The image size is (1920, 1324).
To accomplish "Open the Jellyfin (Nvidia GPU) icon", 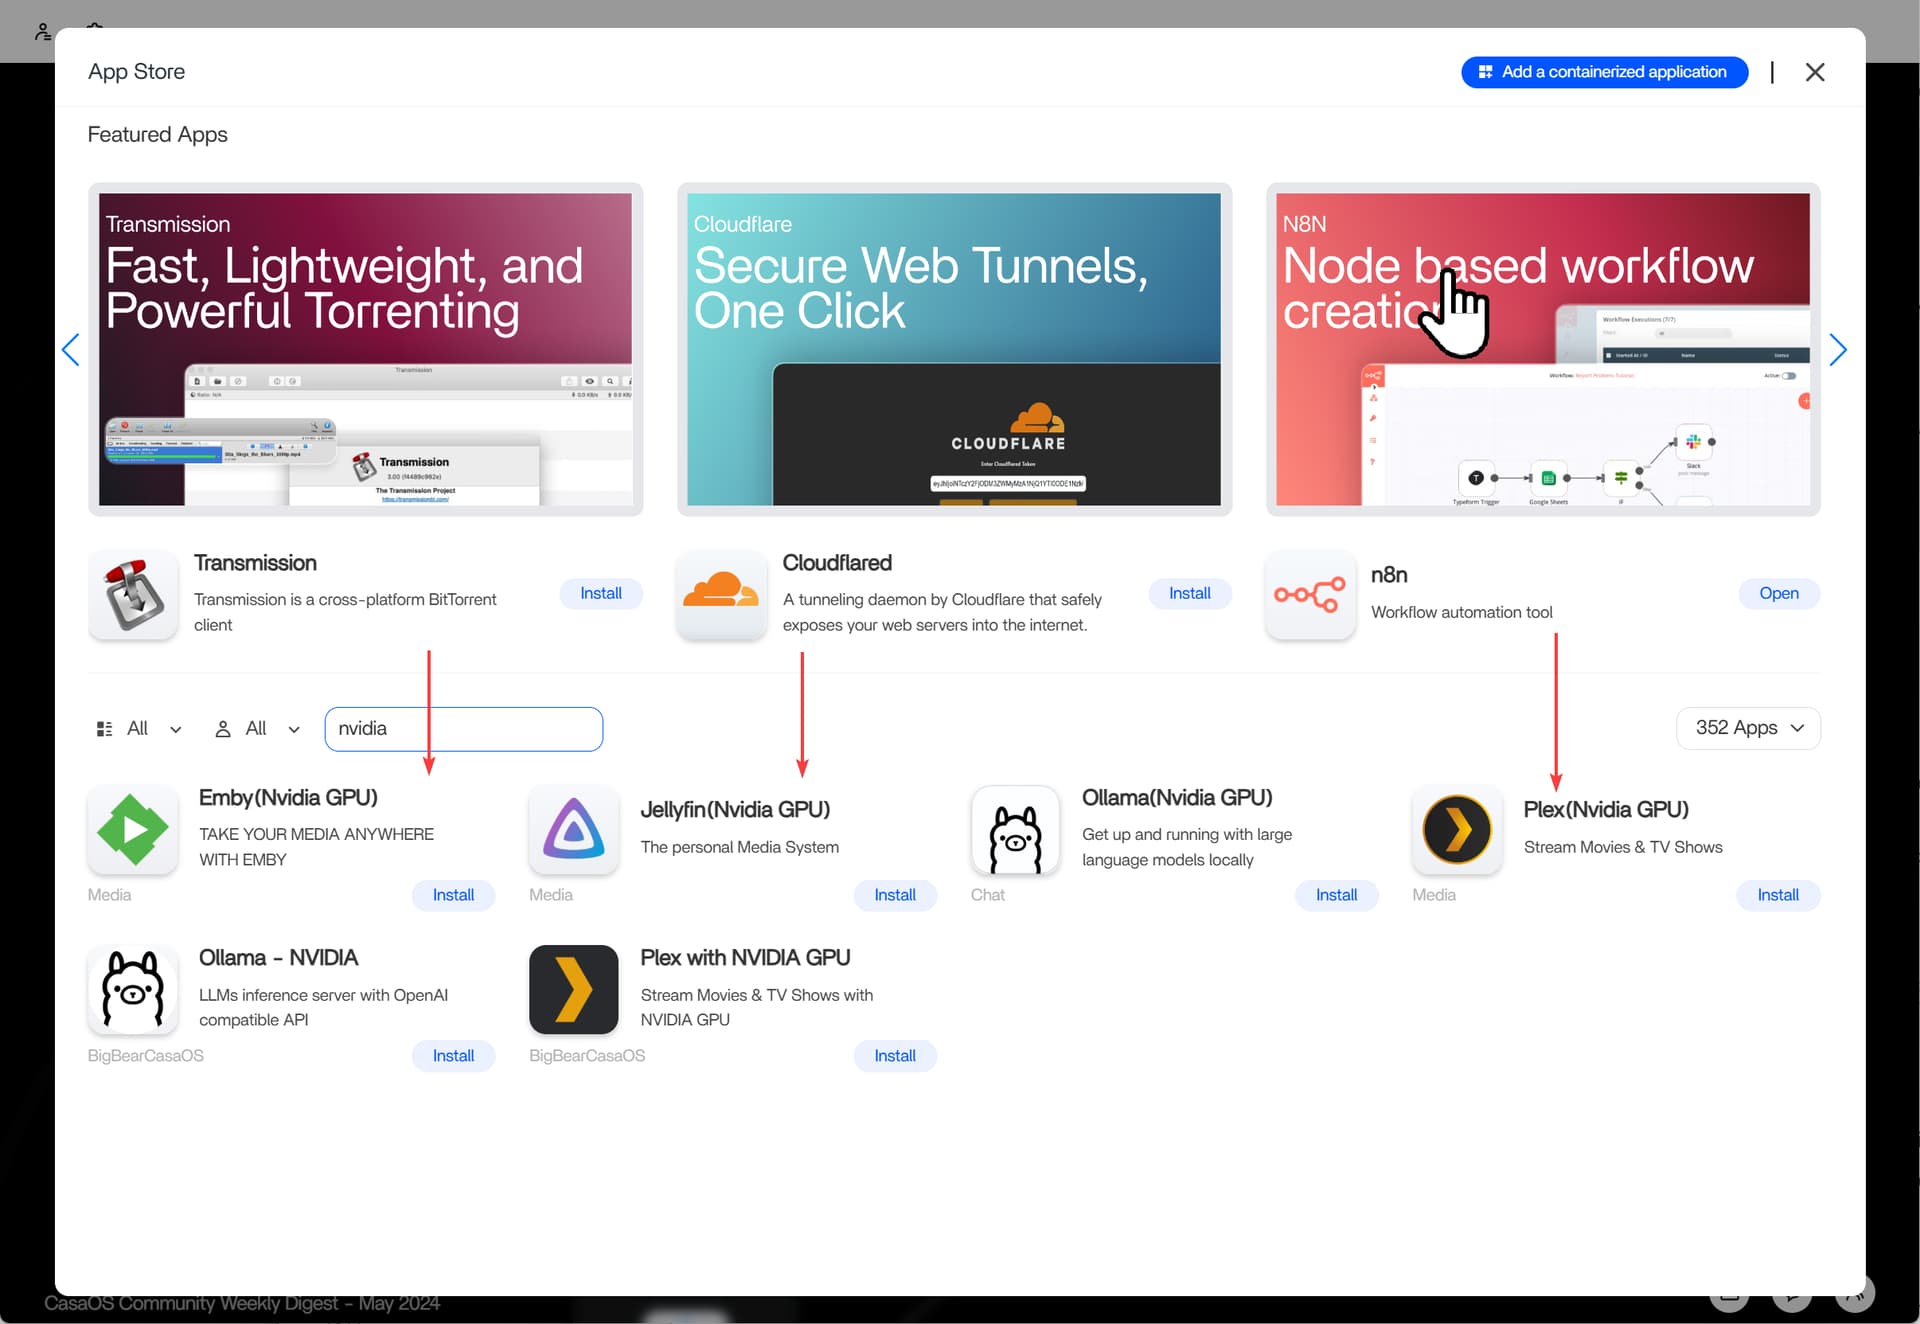I will 574,830.
